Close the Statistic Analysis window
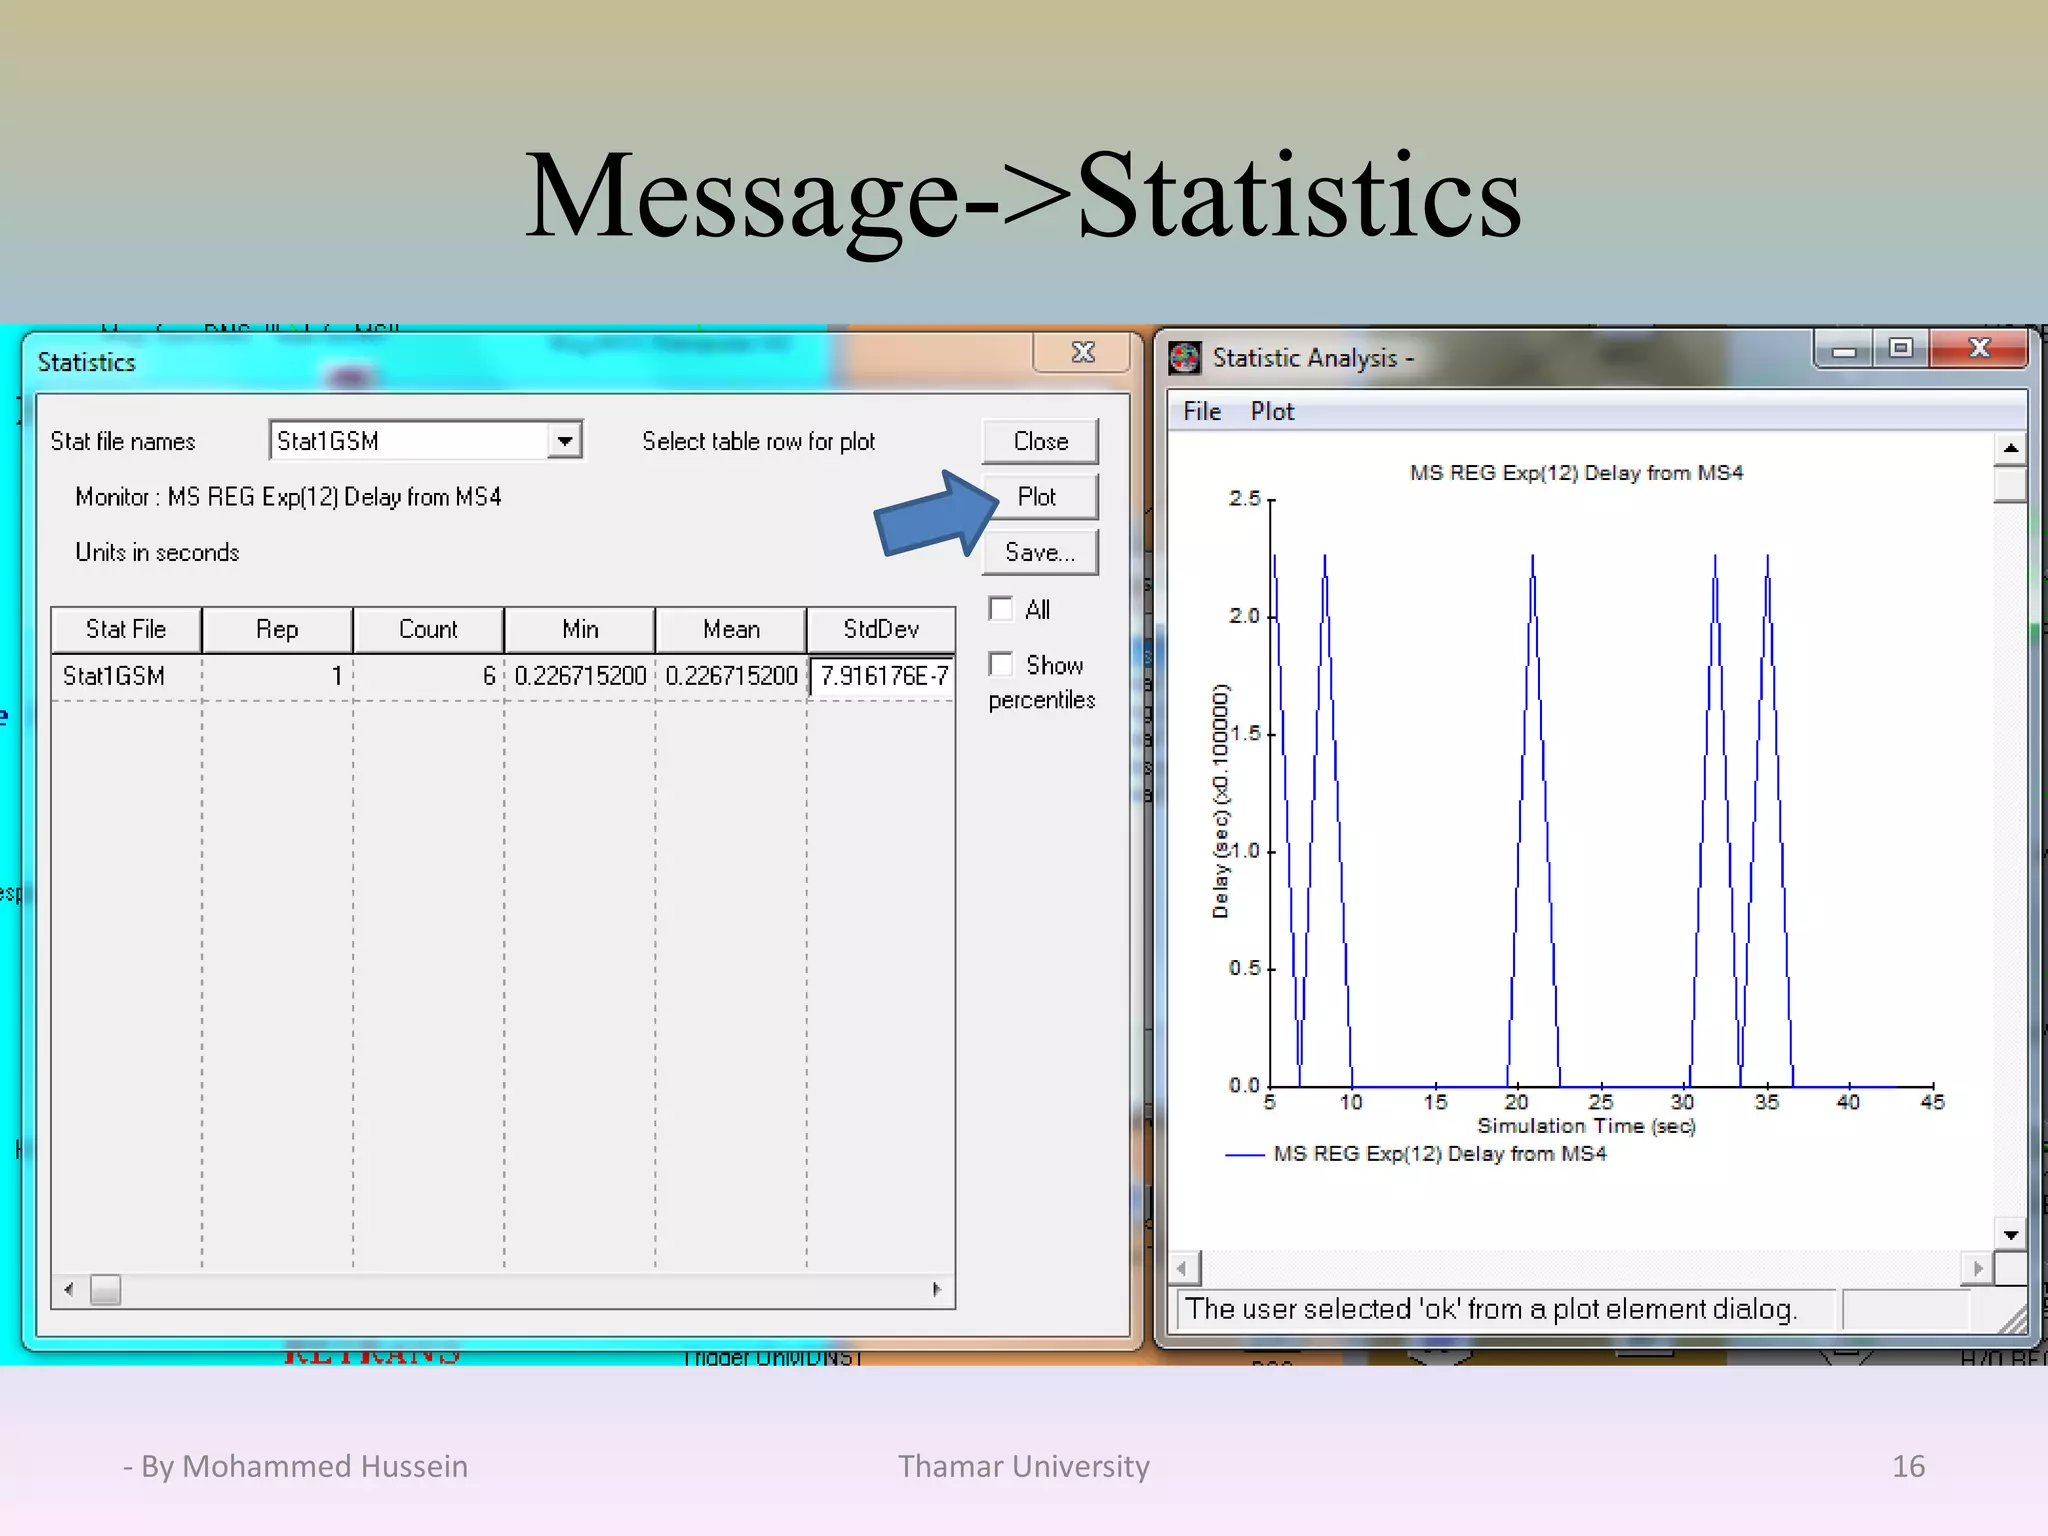This screenshot has width=2048, height=1536. (1978, 349)
